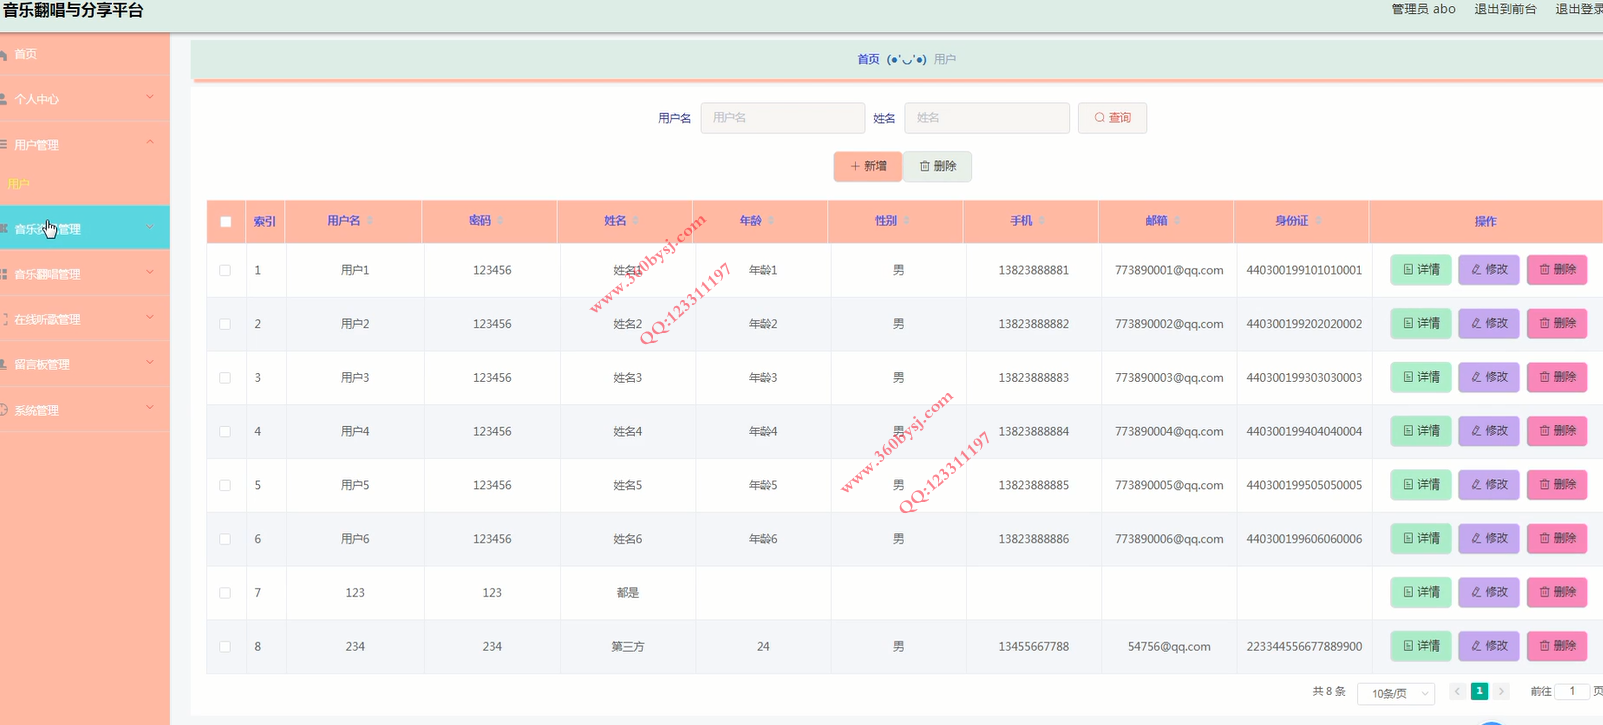1603x725 pixels.
Task: Sort table by 身份证 column sort arrows
Action: [1318, 221]
